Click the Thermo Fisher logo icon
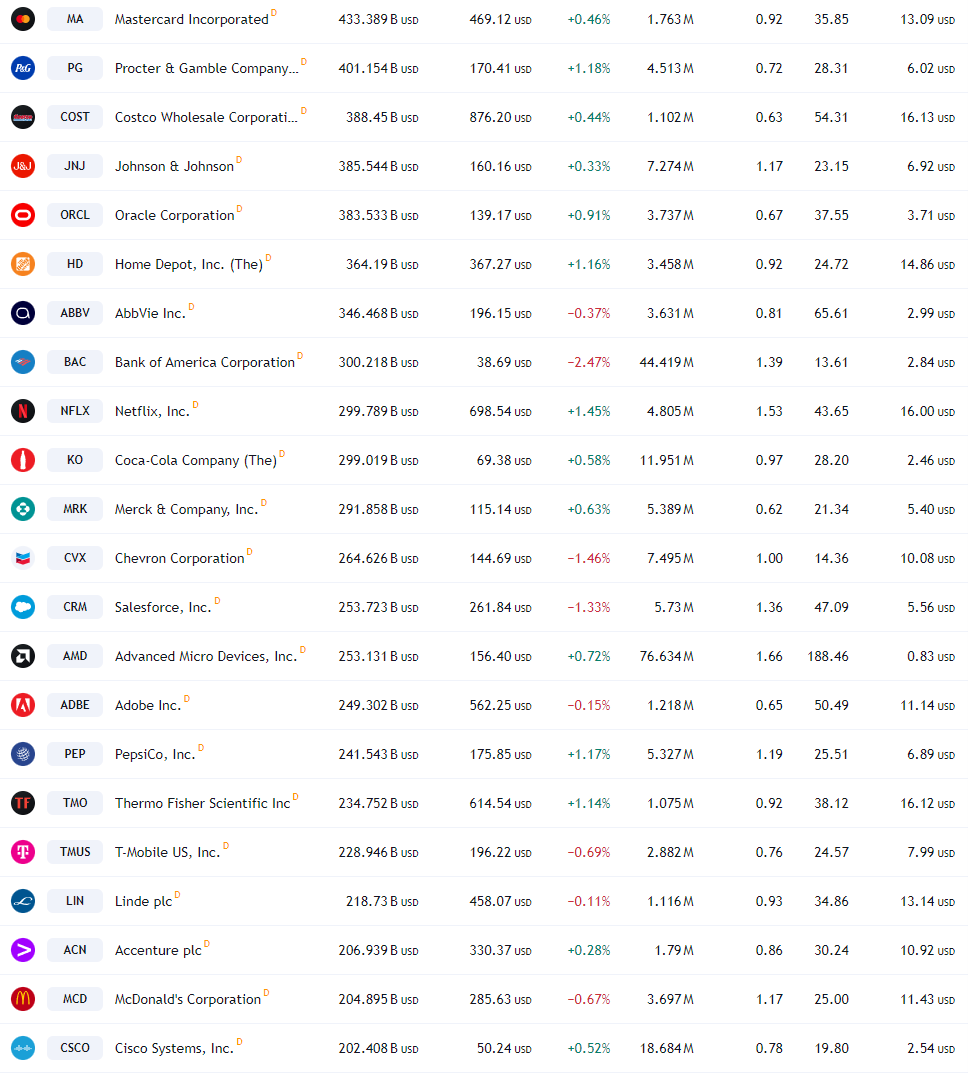This screenshot has width=968, height=1073. (23, 803)
